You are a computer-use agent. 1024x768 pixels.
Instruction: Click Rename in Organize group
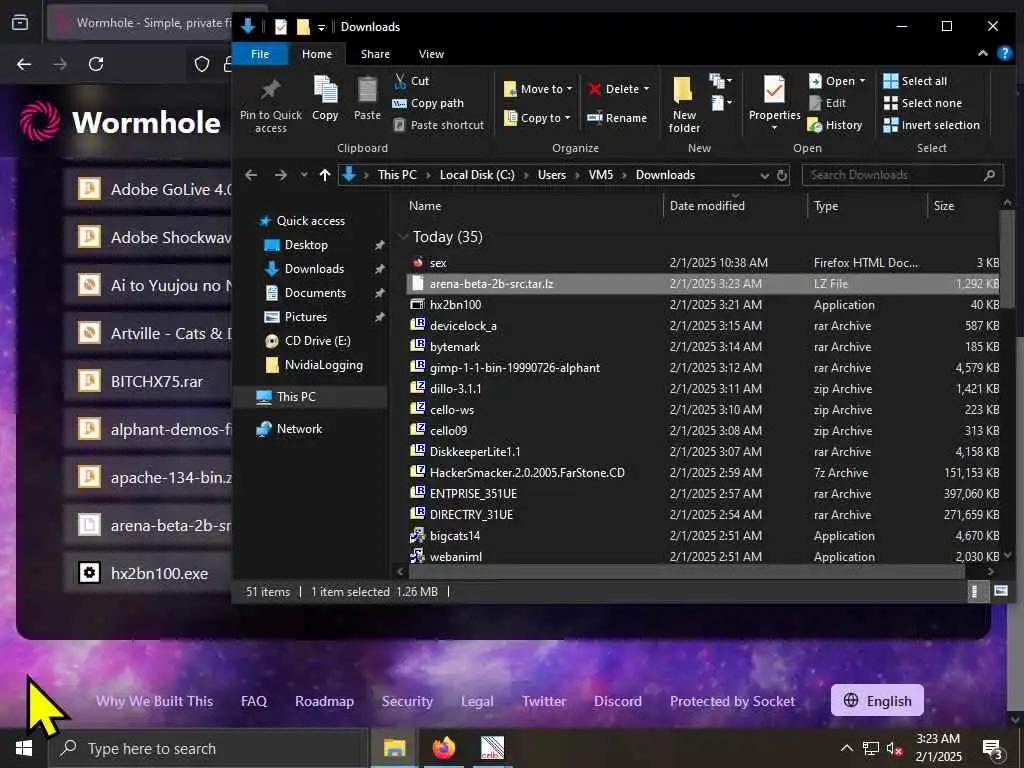pos(617,118)
